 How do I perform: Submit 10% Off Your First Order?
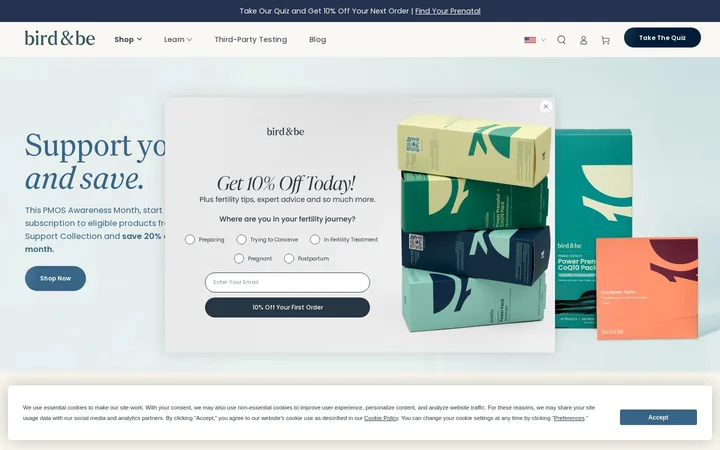tap(287, 308)
